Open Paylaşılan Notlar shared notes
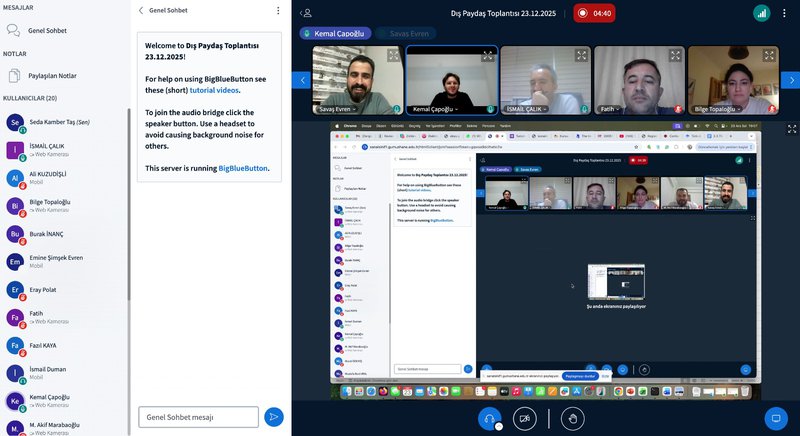Screen dimensions: 800x436 click(54, 75)
